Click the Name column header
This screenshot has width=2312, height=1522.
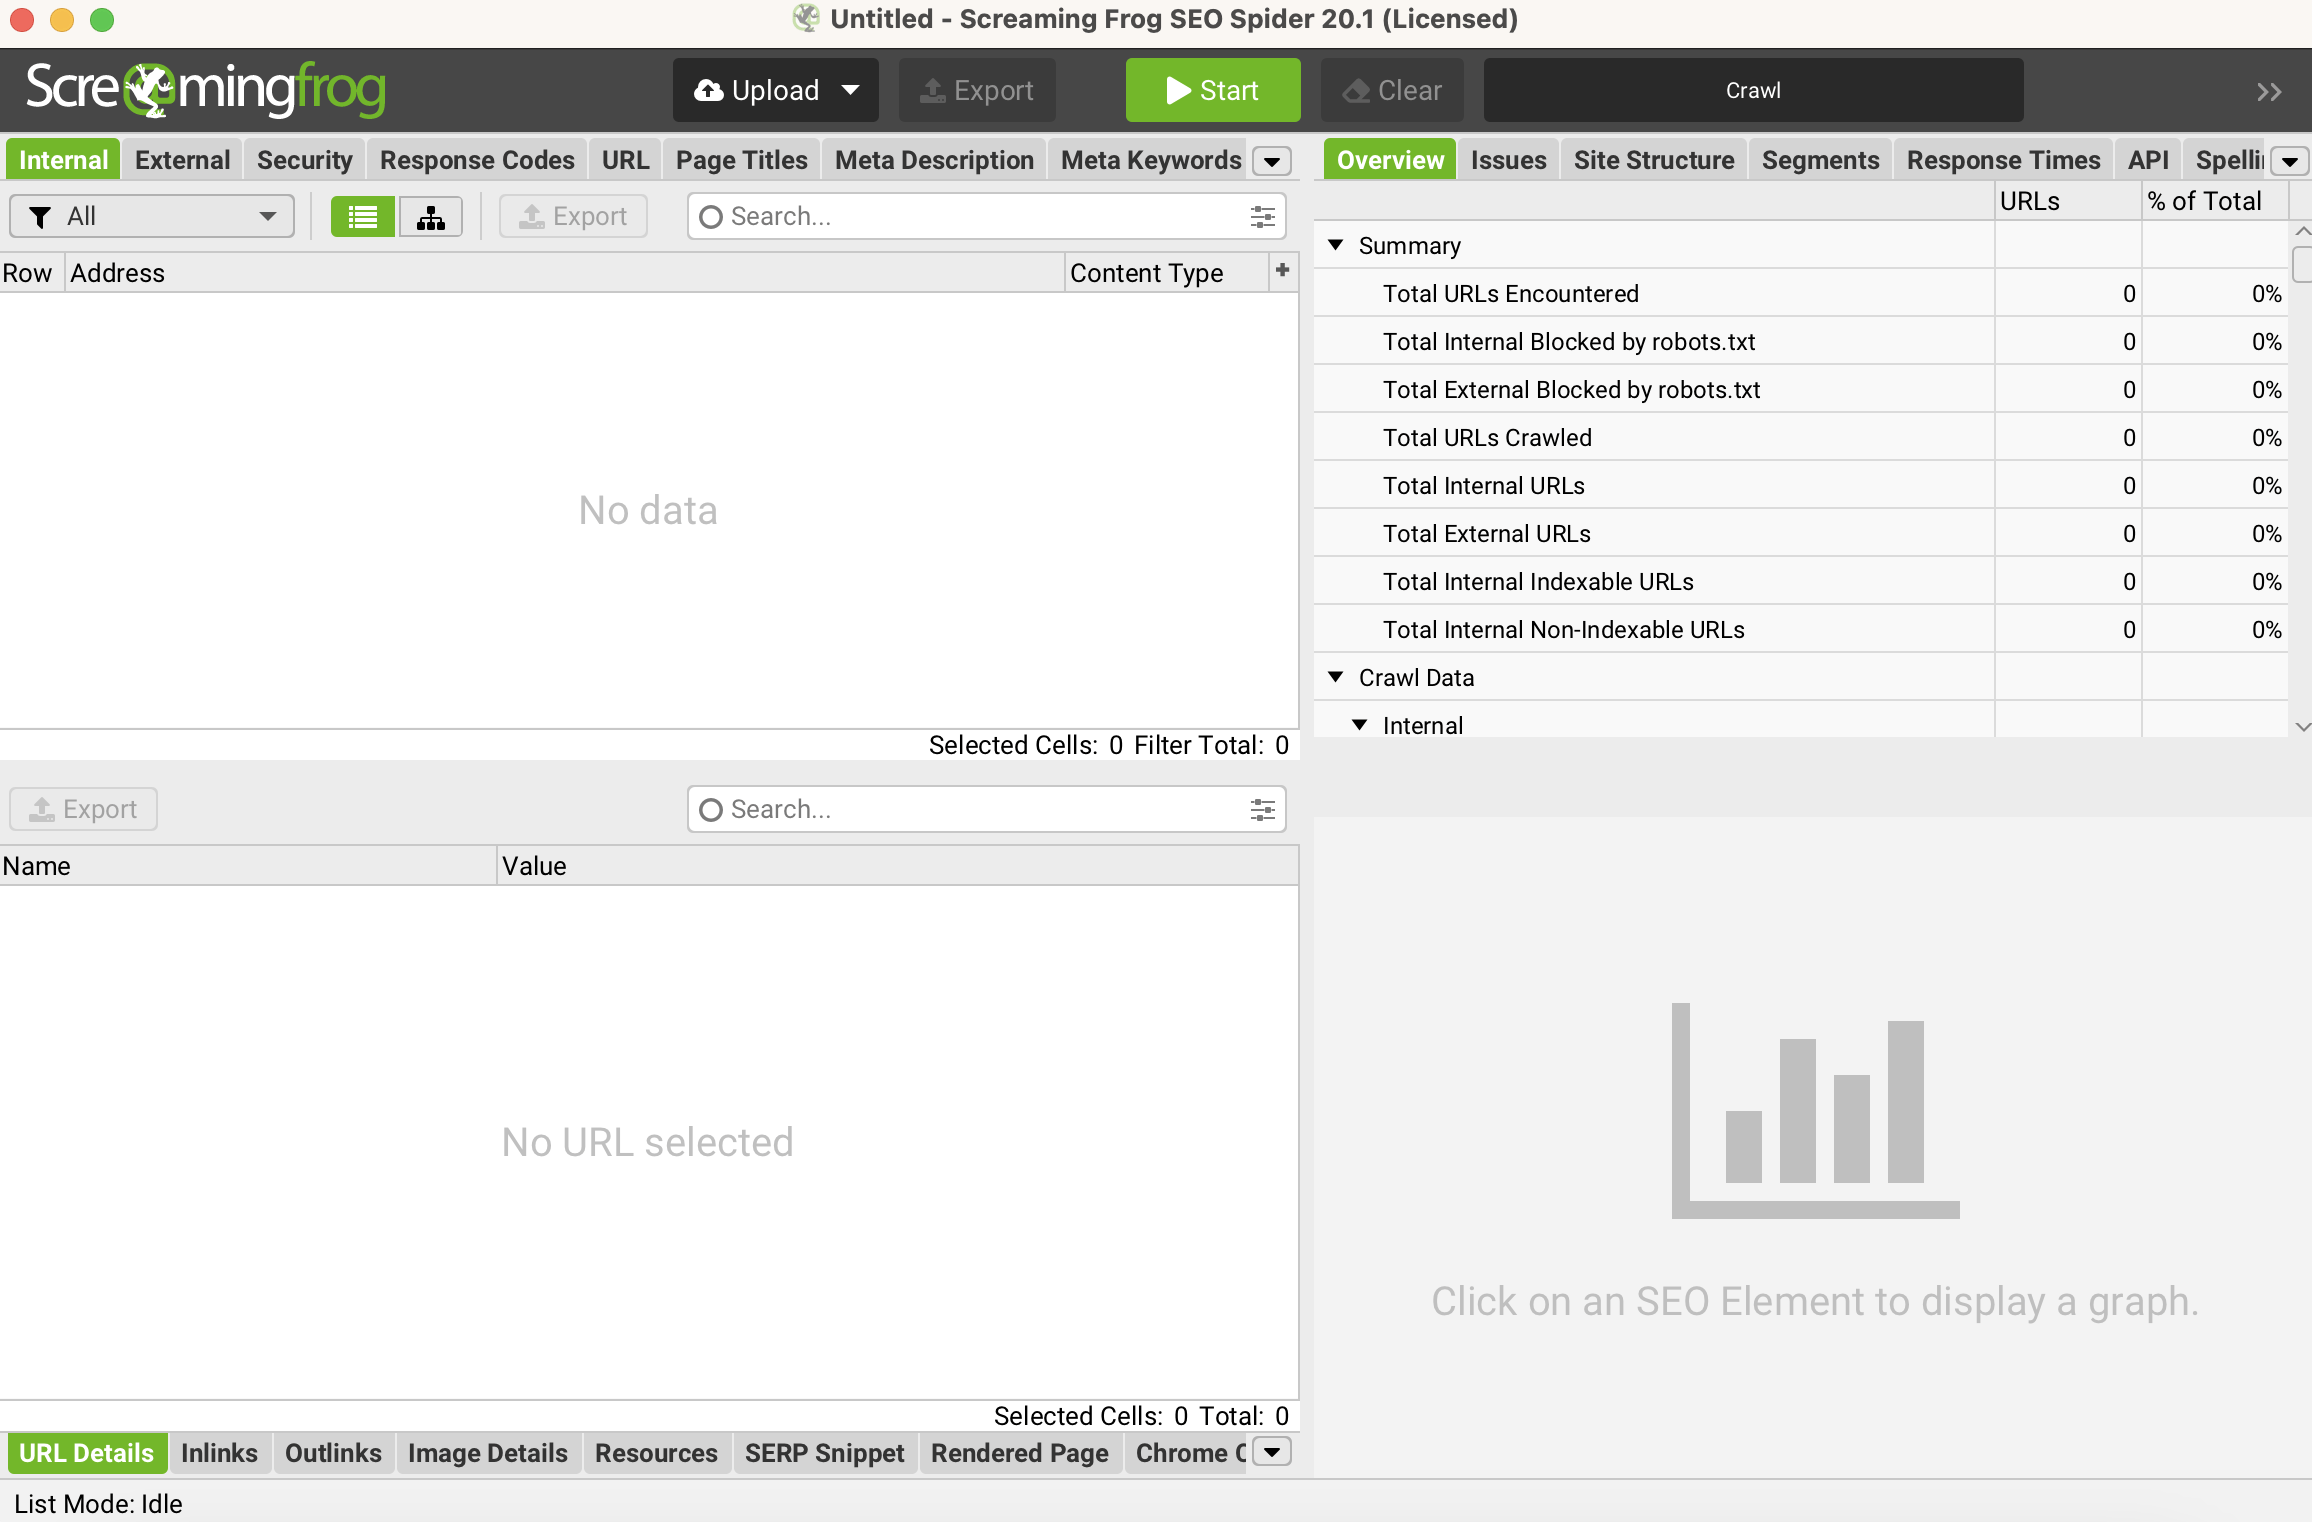tap(248, 866)
